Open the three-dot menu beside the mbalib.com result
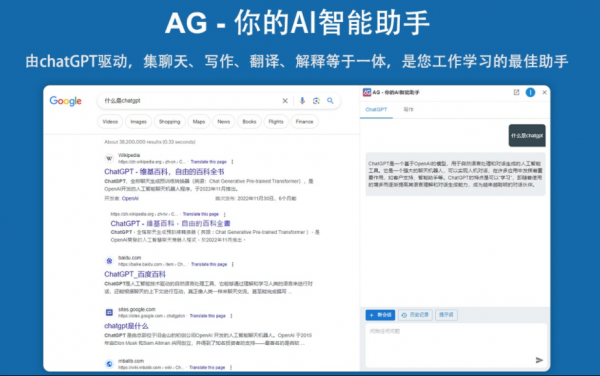Viewport: 600px width, 376px height. (231, 367)
